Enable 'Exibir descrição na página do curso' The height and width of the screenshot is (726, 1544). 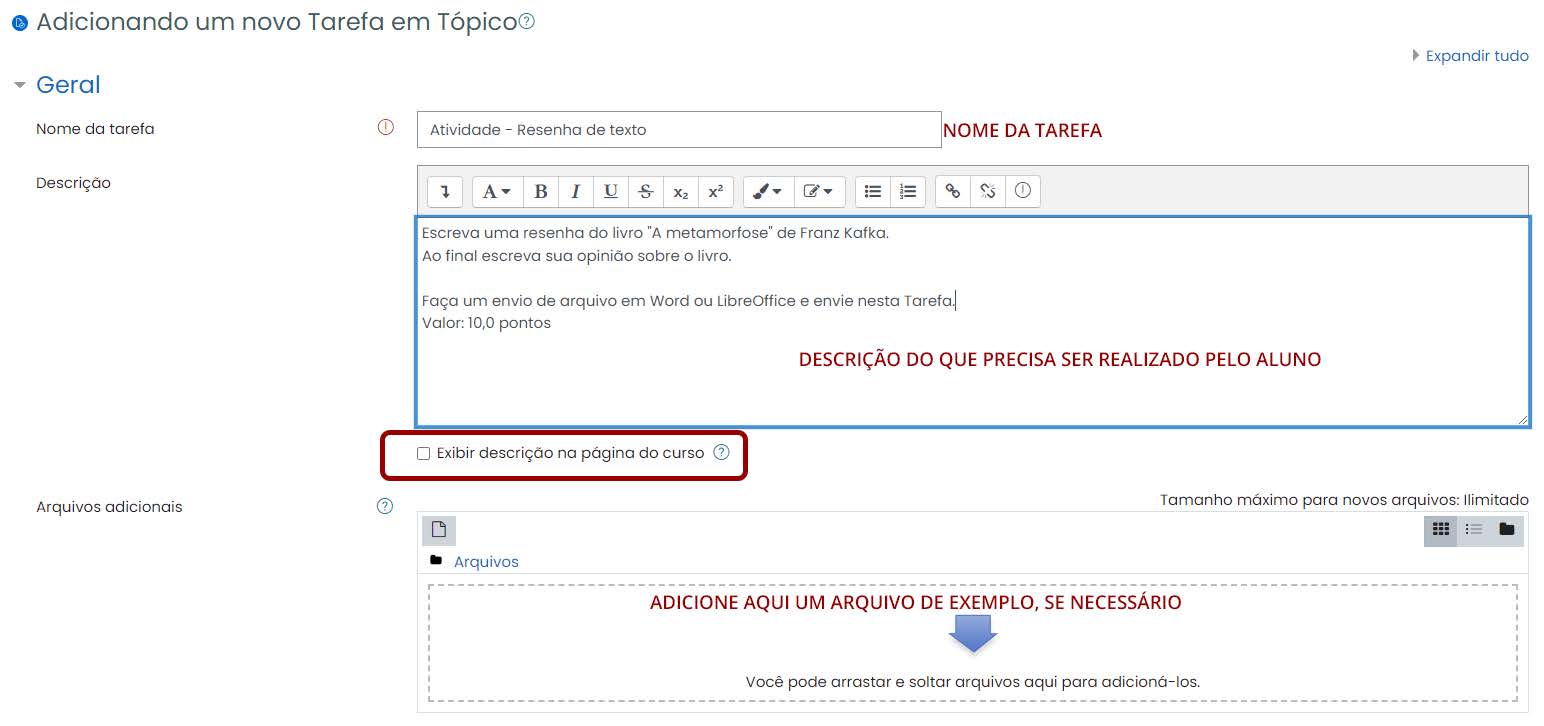pyautogui.click(x=424, y=455)
